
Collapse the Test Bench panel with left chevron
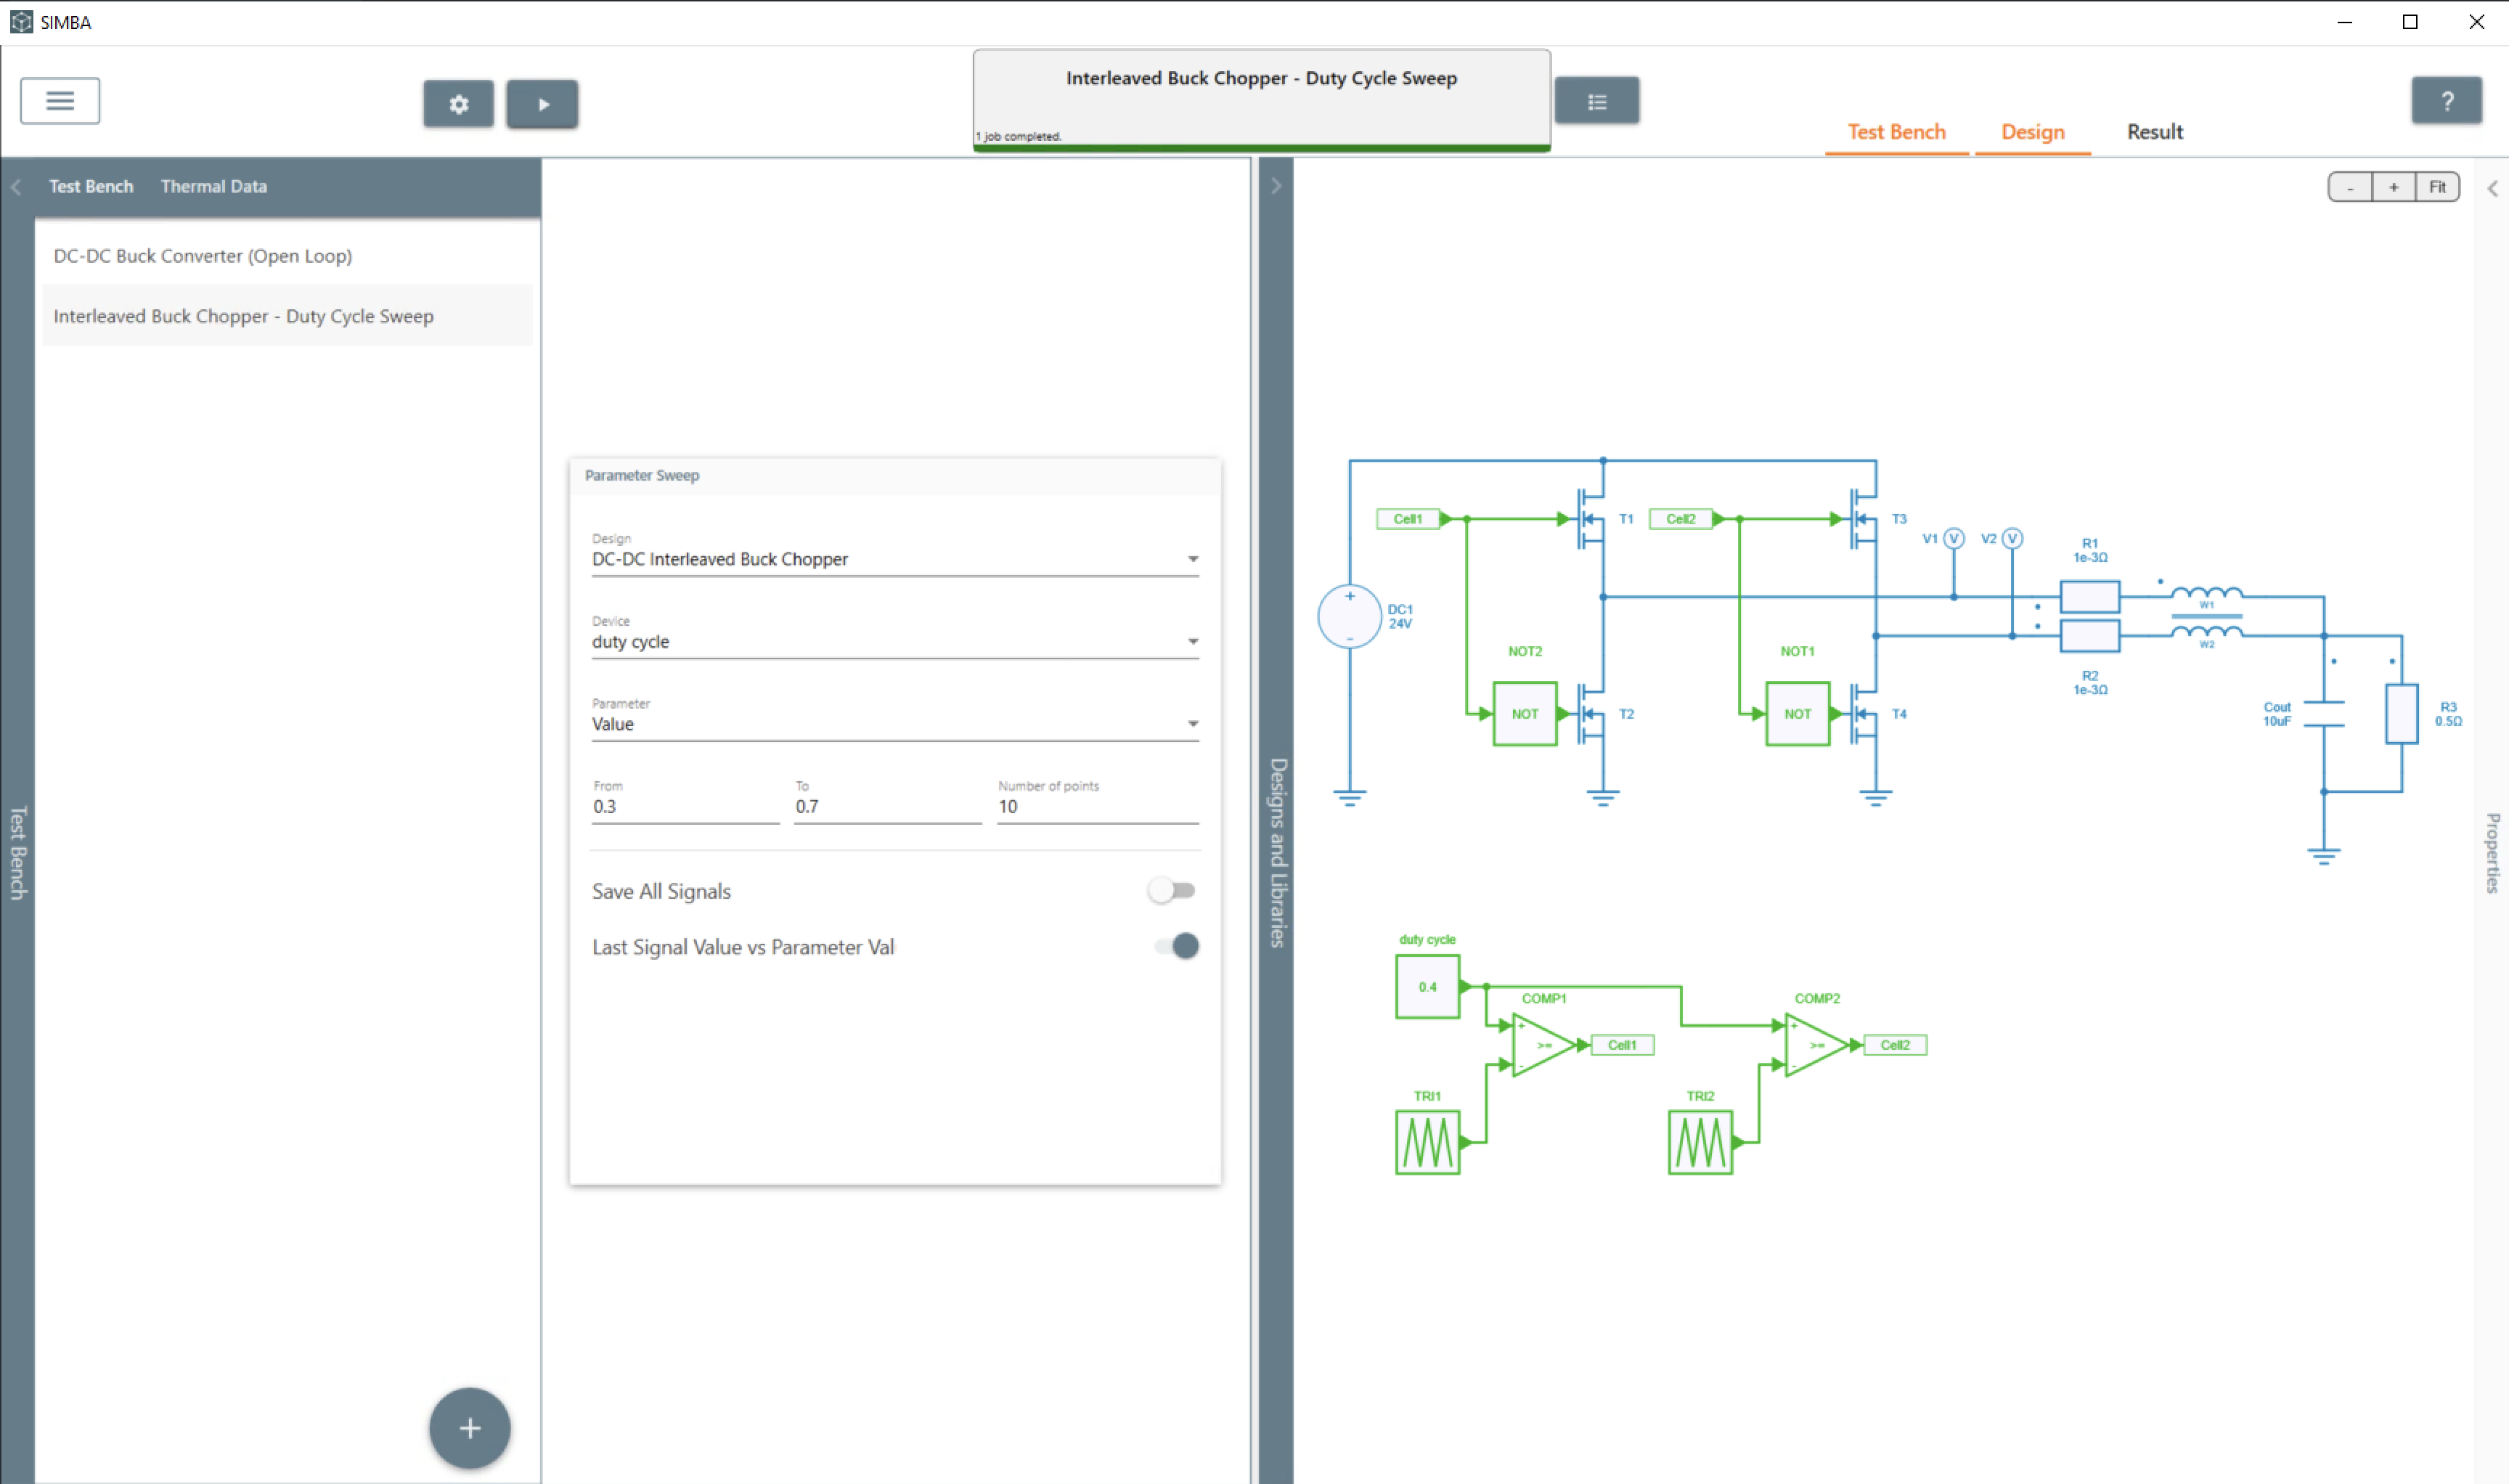coord(16,187)
